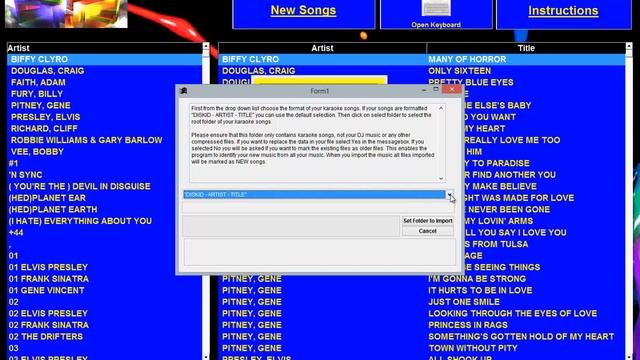This screenshot has width=640, height=360.
Task: Cancel the Form1 import dialog
Action: coord(427,231)
